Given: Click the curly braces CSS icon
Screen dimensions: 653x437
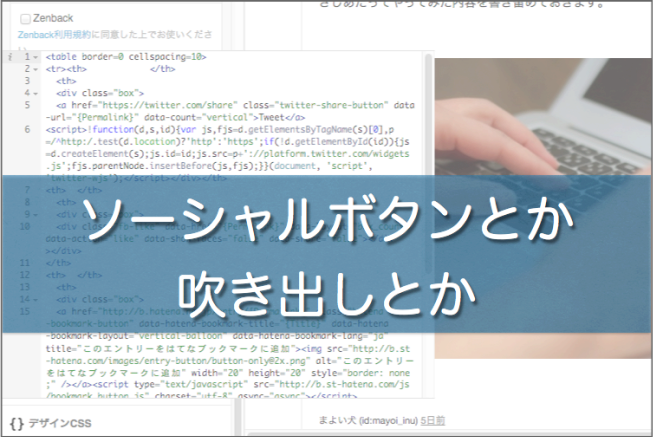Looking at the screenshot, I should pyautogui.click(x=17, y=423).
